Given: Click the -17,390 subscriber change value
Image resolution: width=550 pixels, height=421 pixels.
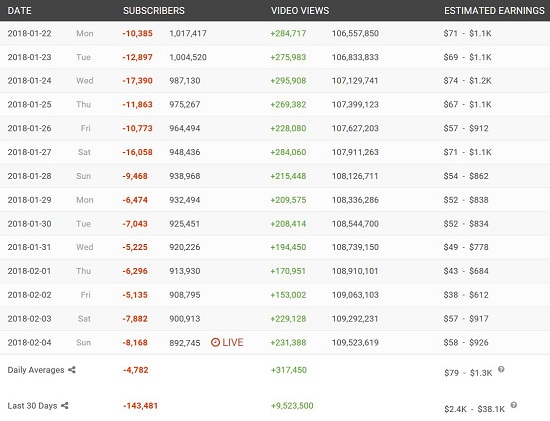Looking at the screenshot, I should pos(138,81).
